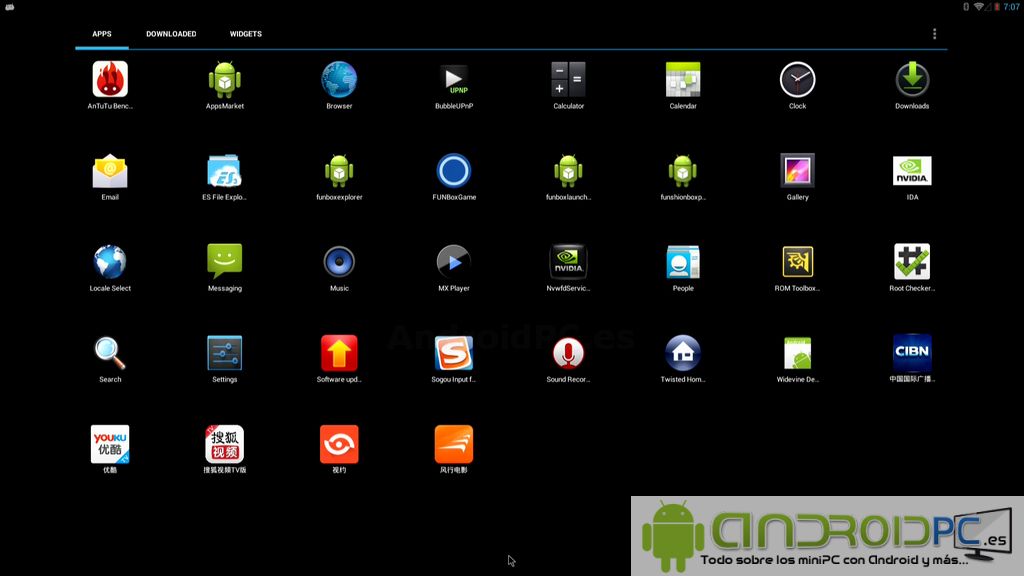Open the NVIDIA IDA app
The height and width of the screenshot is (576, 1024).
(911, 171)
